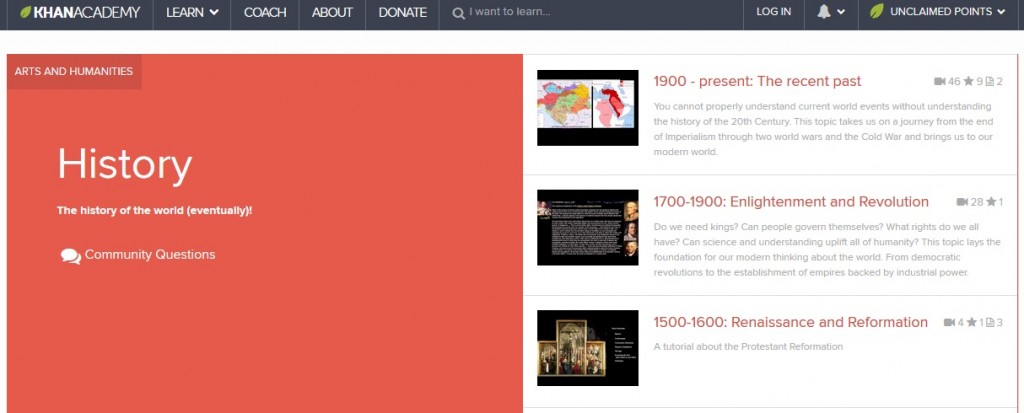Click the document icon for 1500-1600 topic

(990, 322)
